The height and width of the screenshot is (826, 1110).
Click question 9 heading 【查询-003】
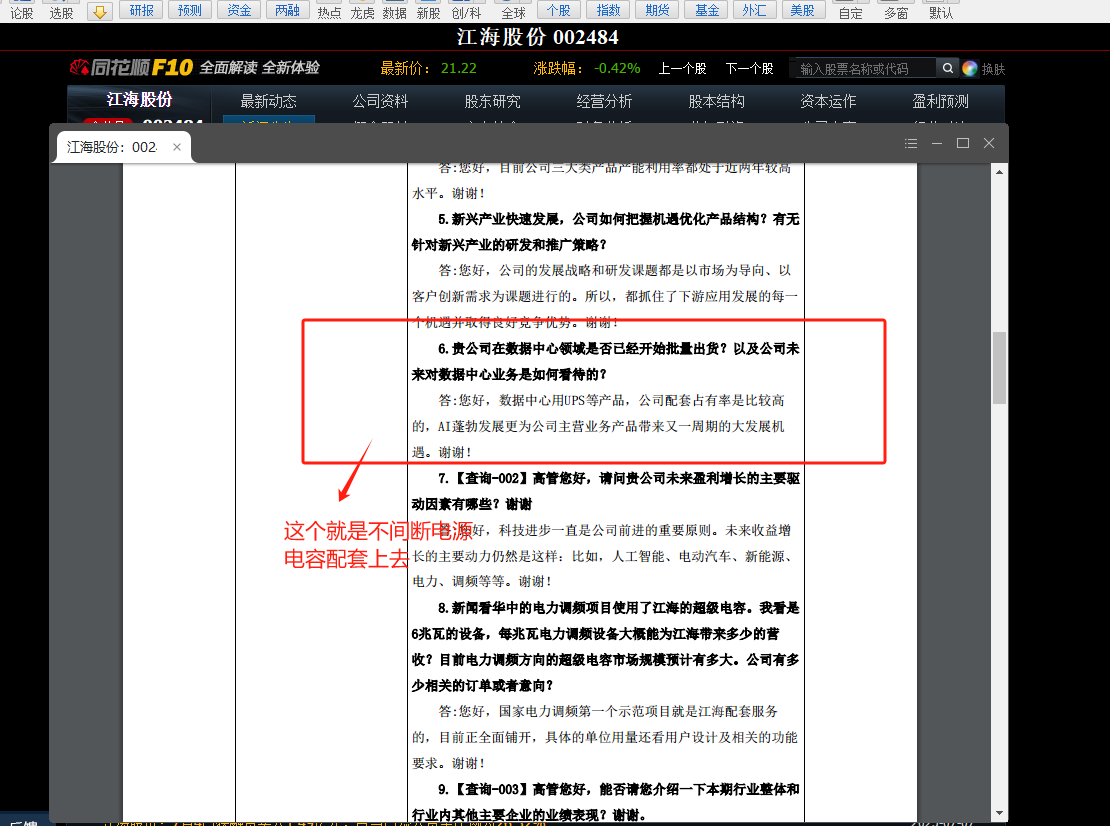click(x=605, y=802)
